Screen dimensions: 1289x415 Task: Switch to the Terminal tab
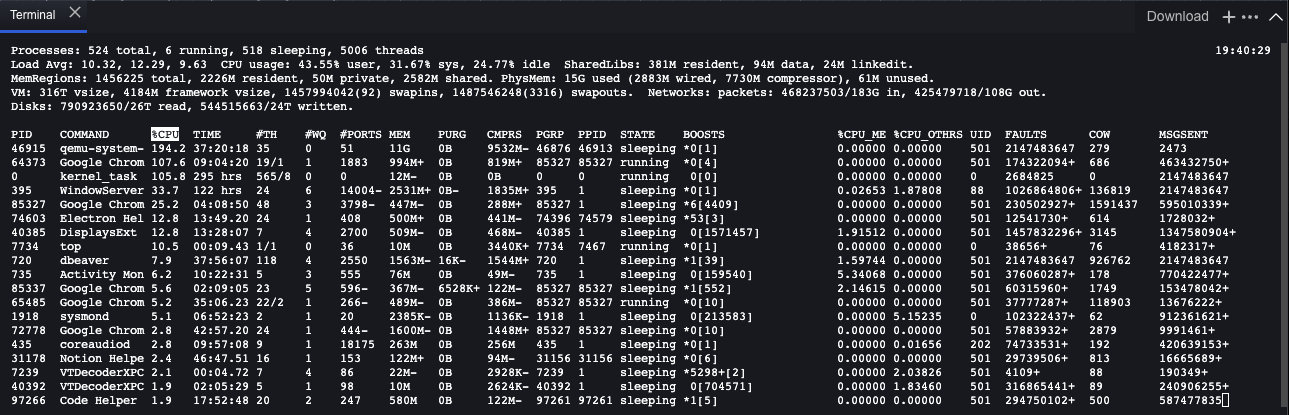32,16
